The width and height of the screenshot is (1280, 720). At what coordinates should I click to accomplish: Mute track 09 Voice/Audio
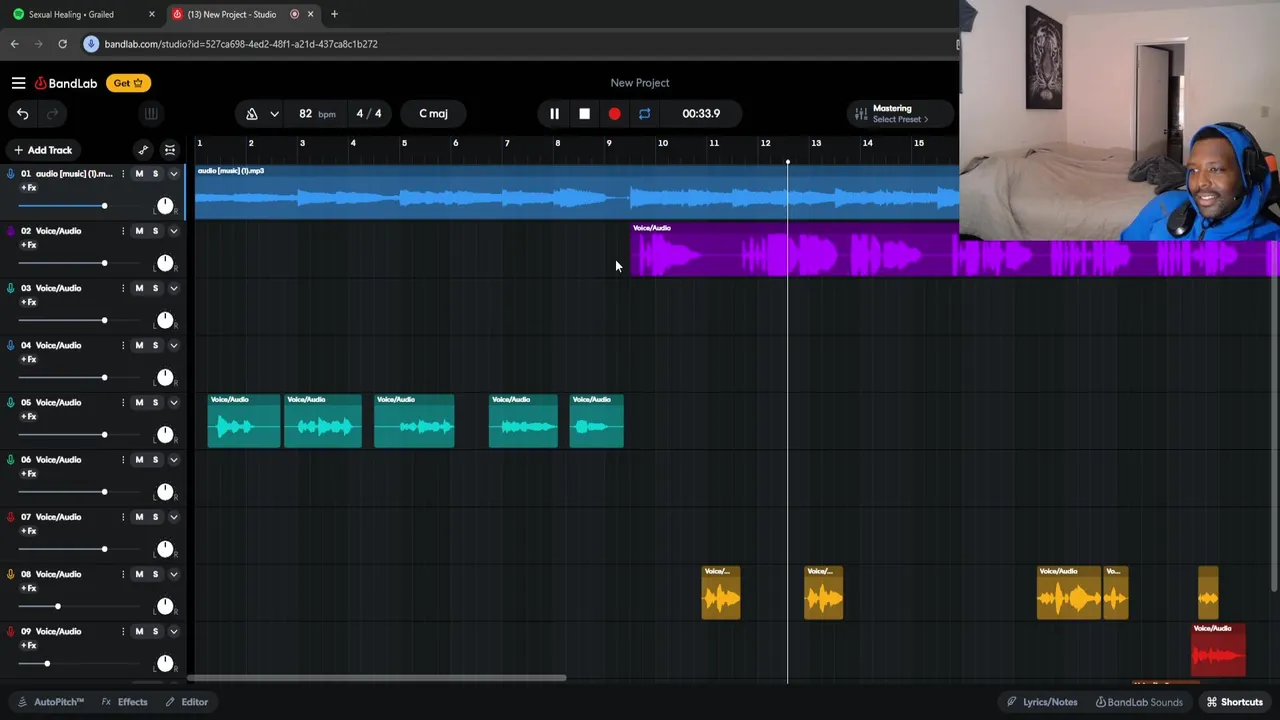coord(139,631)
